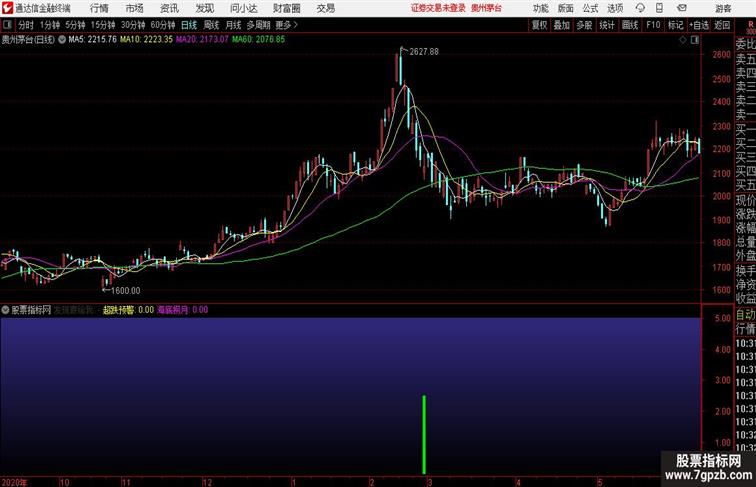Click the mobile phone icon in top bar

coord(659,8)
